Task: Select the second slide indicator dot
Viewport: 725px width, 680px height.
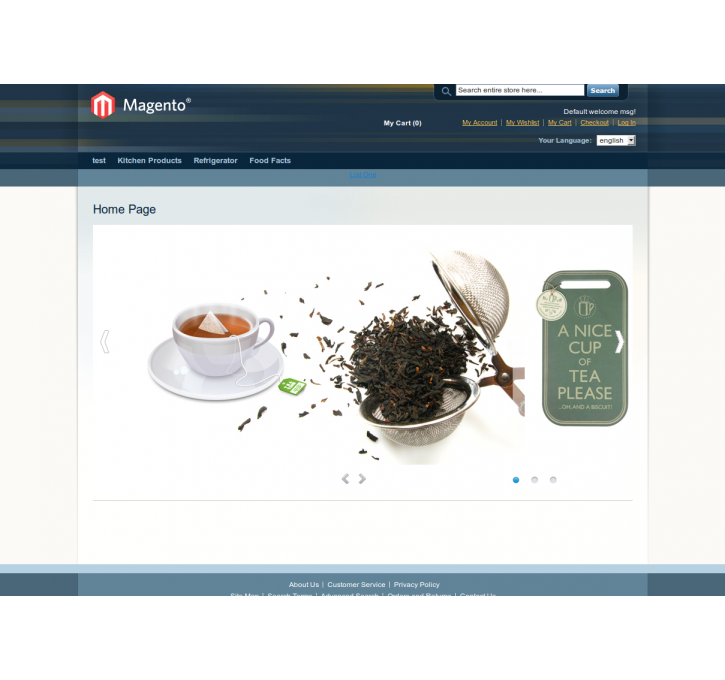Action: pyautogui.click(x=535, y=480)
